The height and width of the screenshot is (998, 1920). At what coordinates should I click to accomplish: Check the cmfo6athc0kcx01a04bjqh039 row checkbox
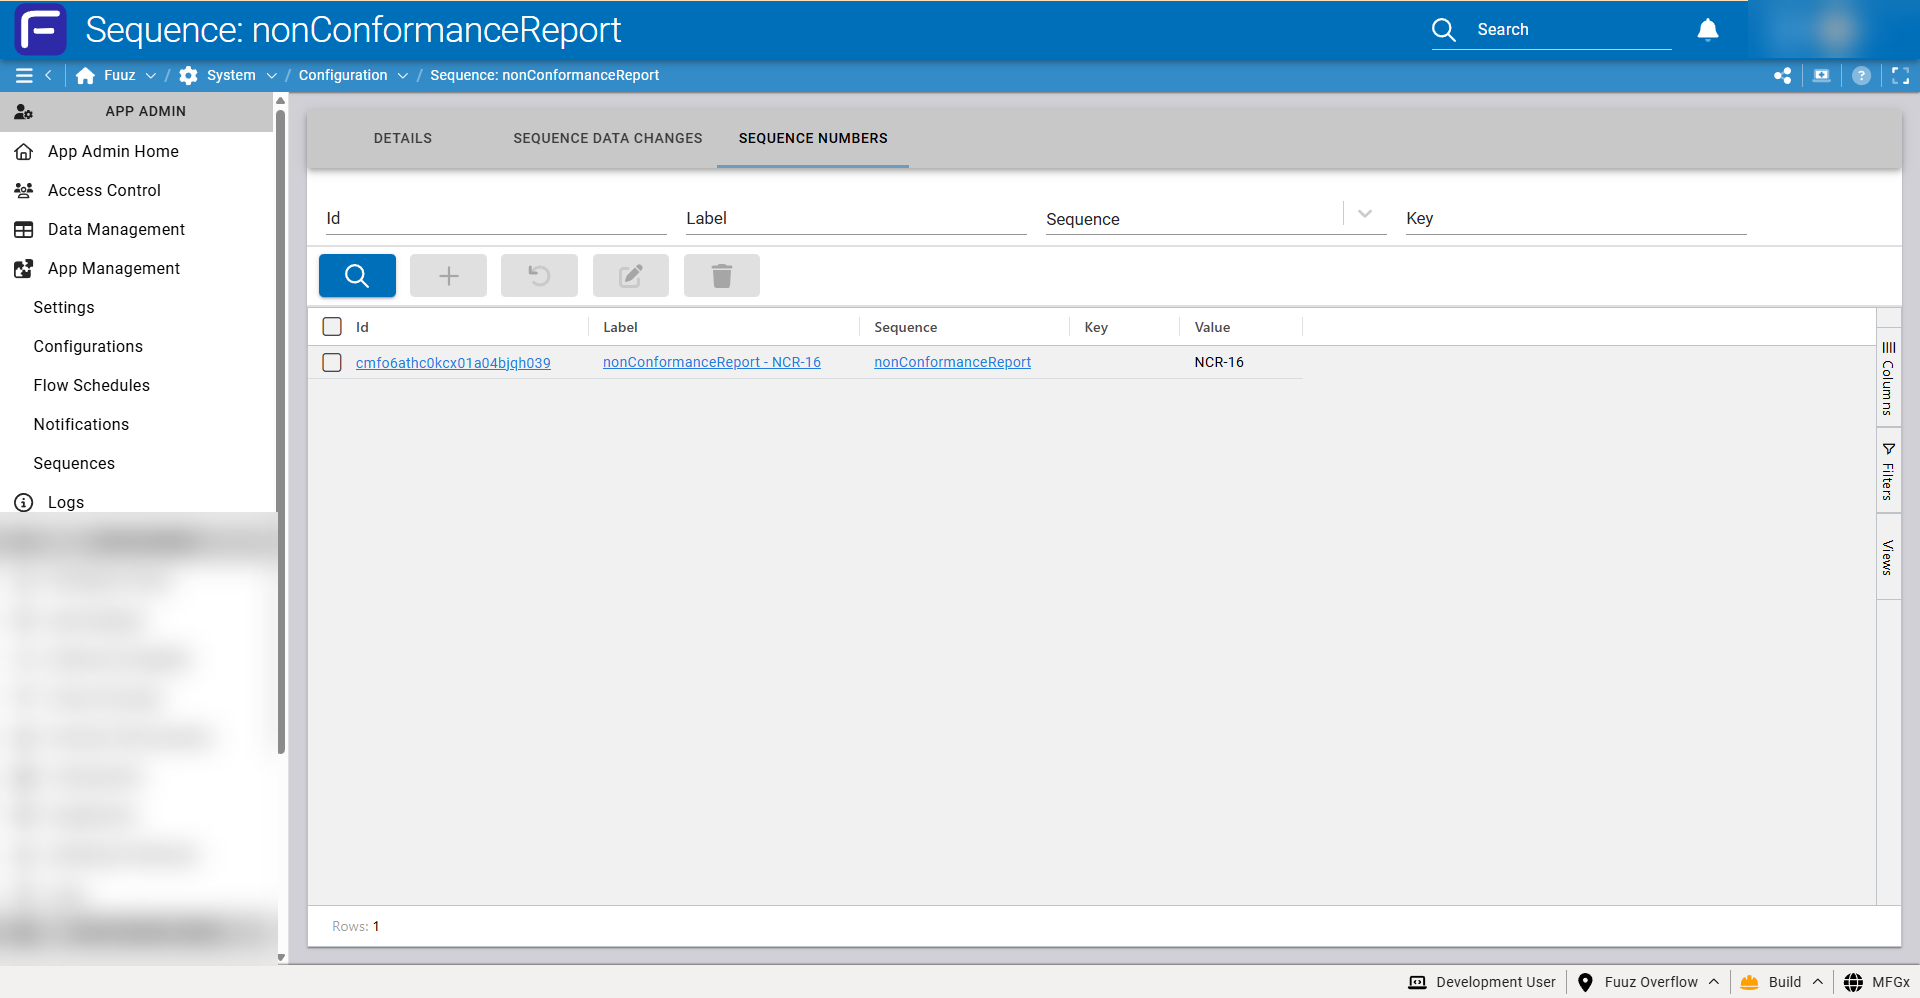(x=332, y=362)
